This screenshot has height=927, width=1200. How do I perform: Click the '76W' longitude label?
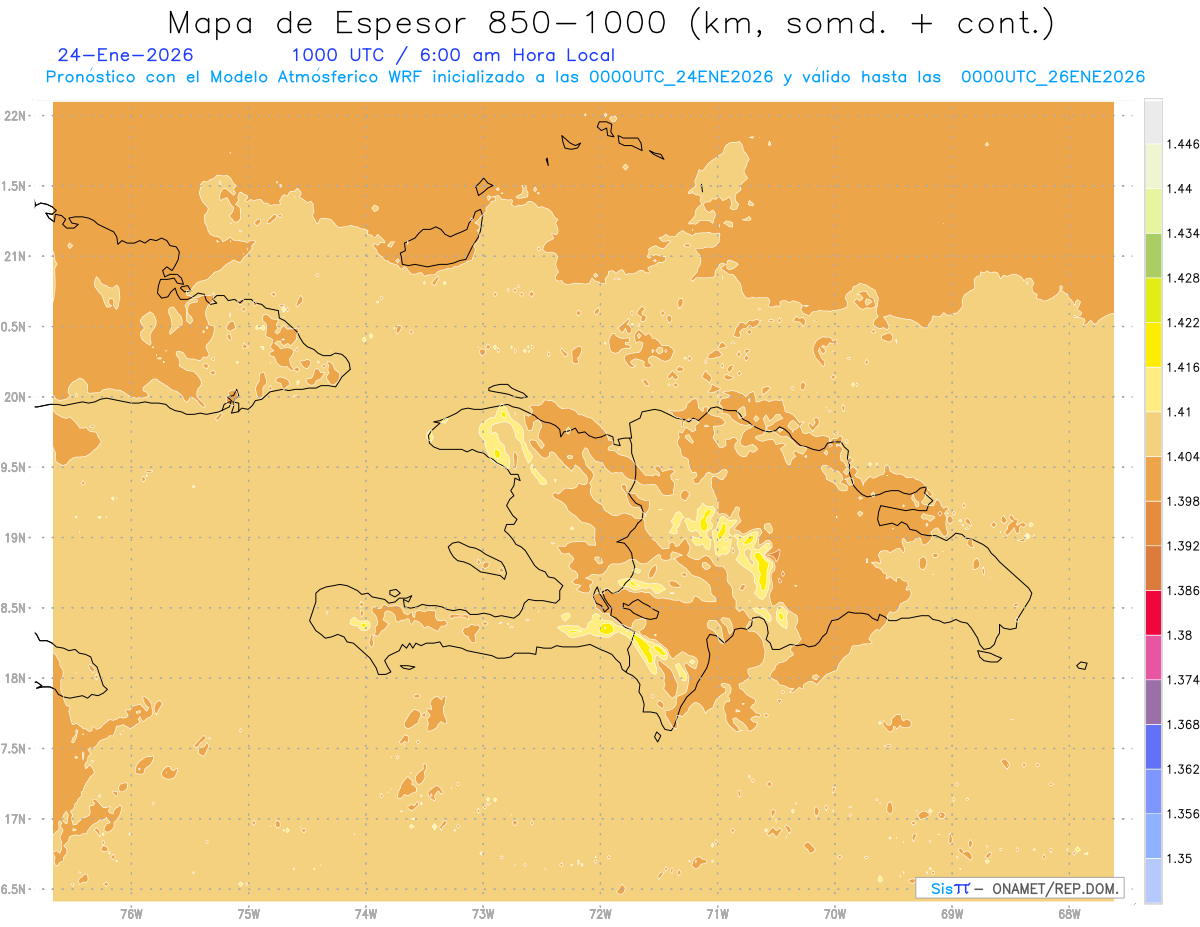[132, 913]
